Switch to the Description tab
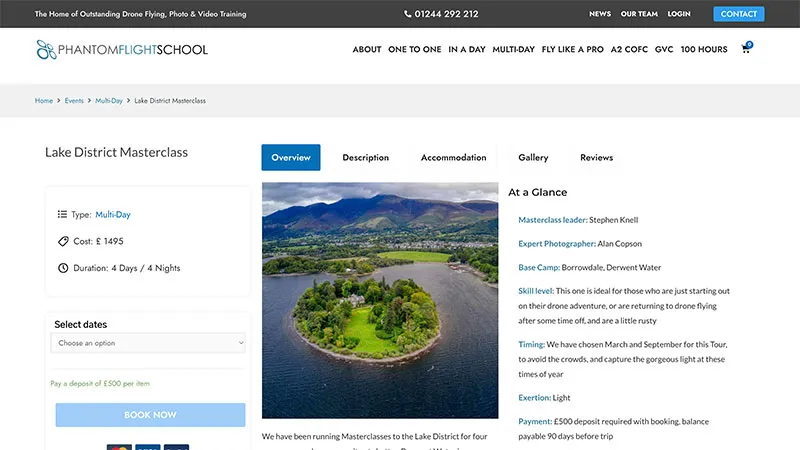The height and width of the screenshot is (450, 800). click(365, 158)
